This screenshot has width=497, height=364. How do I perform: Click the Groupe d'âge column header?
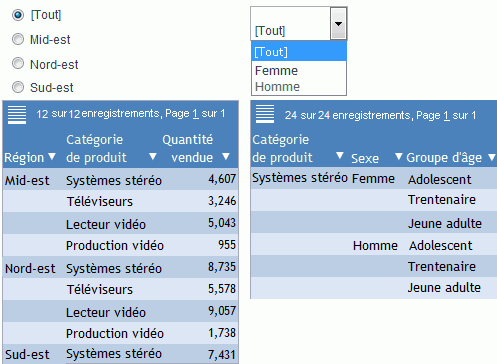(444, 158)
